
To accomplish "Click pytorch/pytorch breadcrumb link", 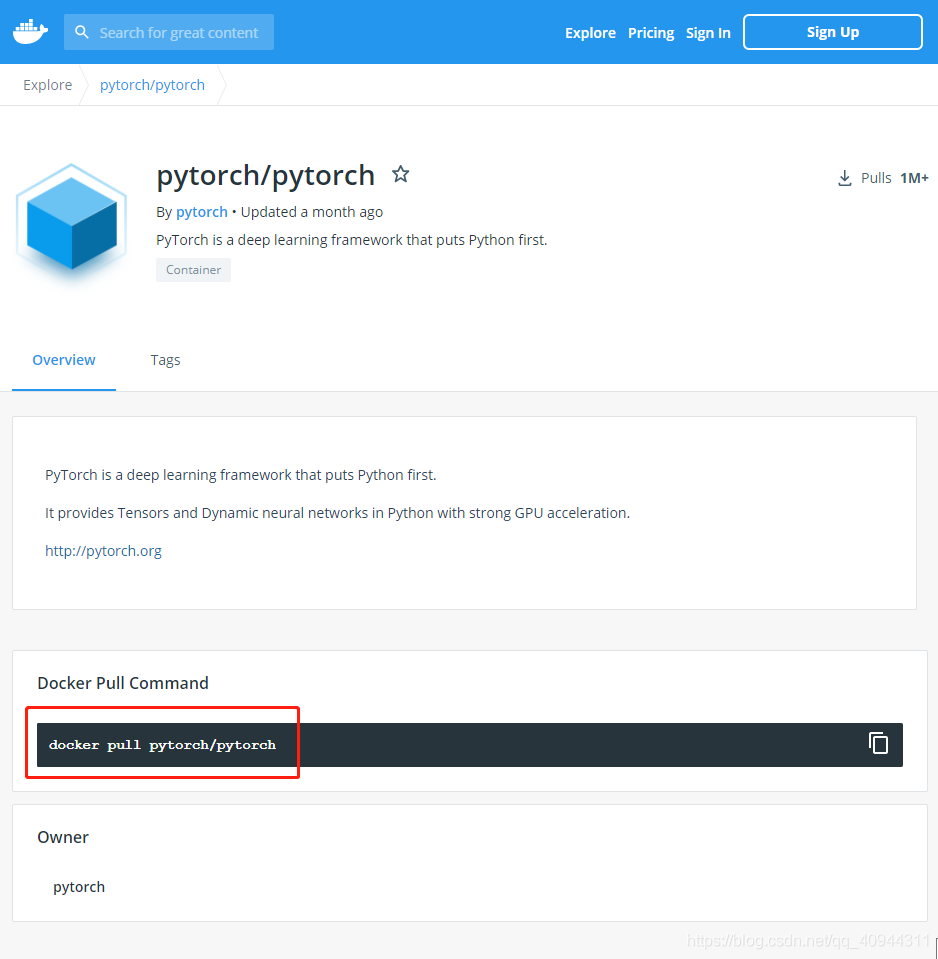I will (x=152, y=85).
